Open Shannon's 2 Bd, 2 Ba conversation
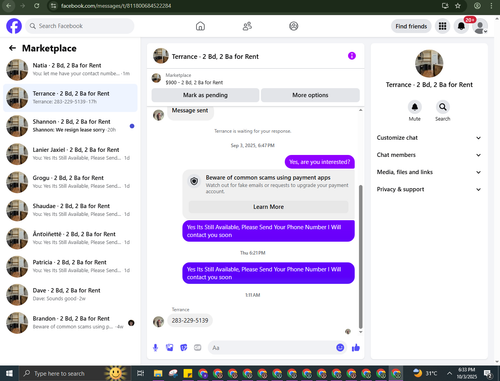Image resolution: width=500 pixels, height=381 pixels. pos(70,126)
